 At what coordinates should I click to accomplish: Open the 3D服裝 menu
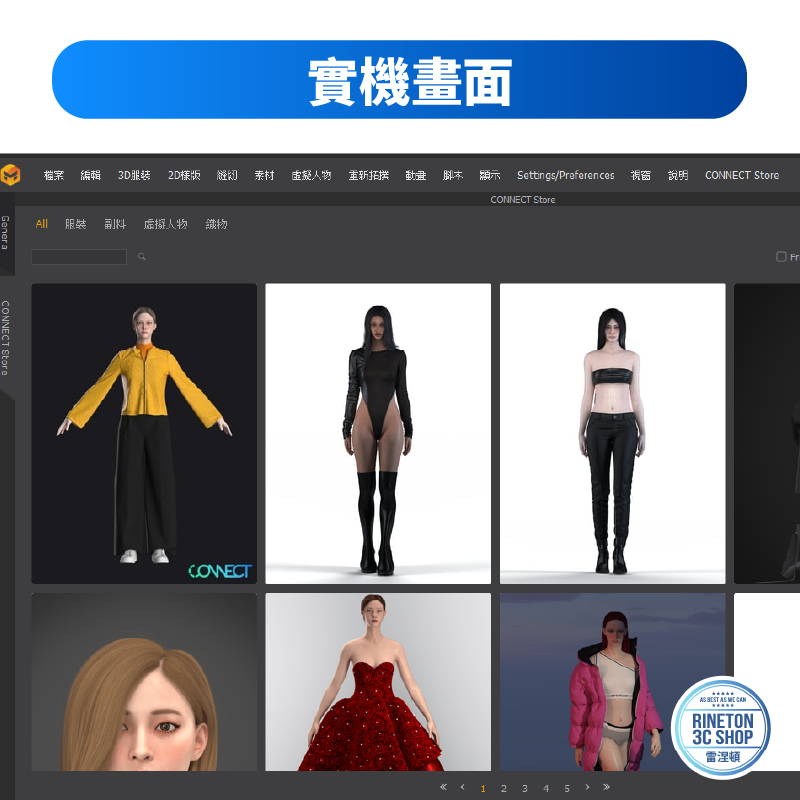click(x=134, y=175)
